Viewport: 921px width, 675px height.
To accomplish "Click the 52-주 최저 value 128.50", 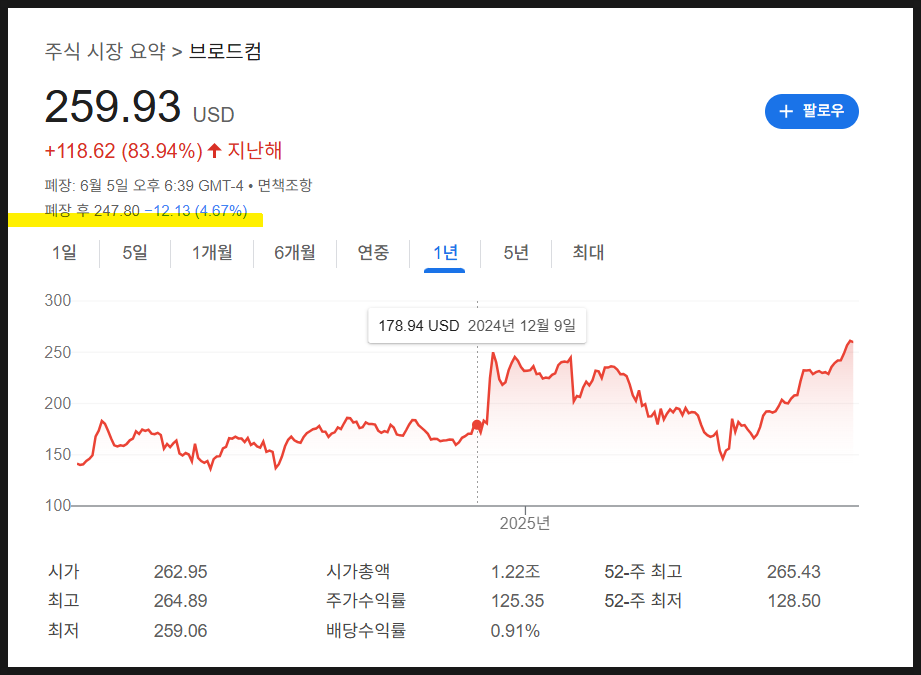I will pos(794,601).
